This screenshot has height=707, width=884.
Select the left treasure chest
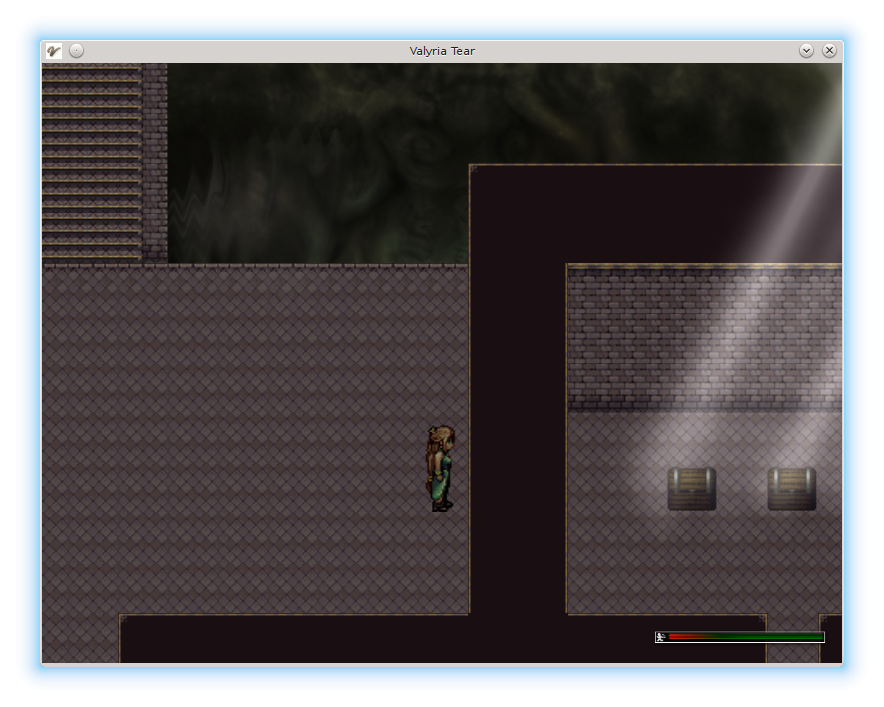click(692, 489)
